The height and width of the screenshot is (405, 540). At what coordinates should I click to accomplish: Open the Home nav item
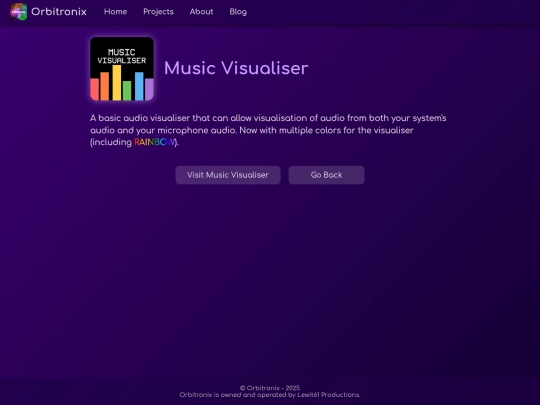(115, 12)
